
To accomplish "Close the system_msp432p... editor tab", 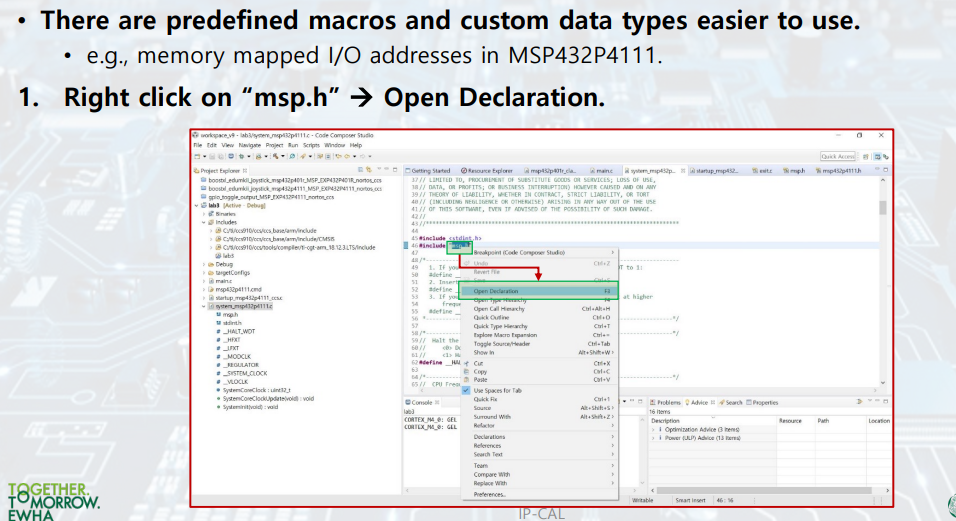I will pyautogui.click(x=683, y=171).
